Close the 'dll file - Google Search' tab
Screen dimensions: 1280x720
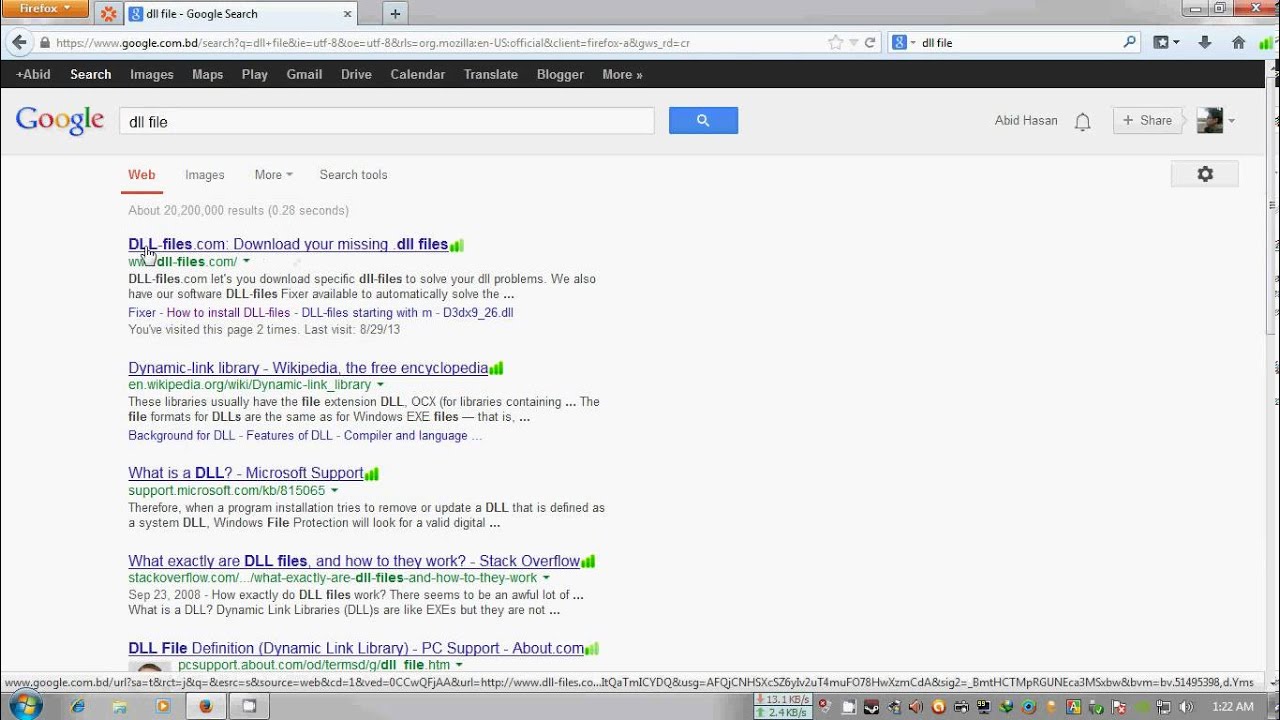(348, 14)
